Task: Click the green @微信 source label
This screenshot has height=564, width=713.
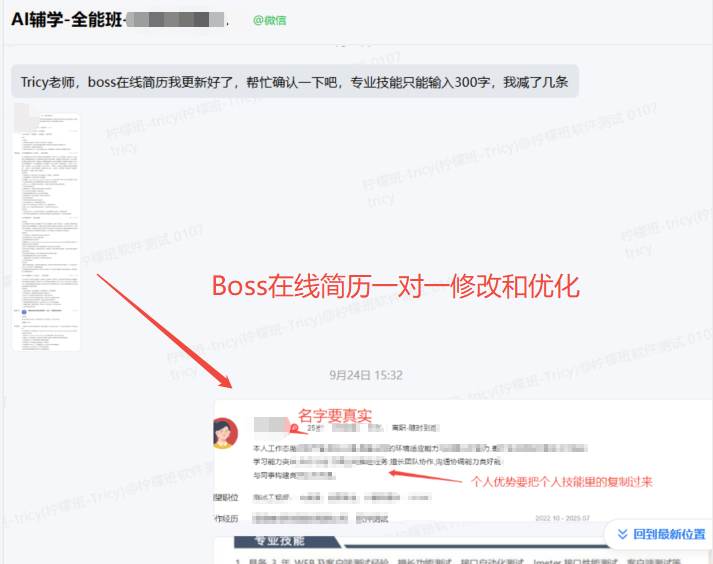Action: [269, 19]
